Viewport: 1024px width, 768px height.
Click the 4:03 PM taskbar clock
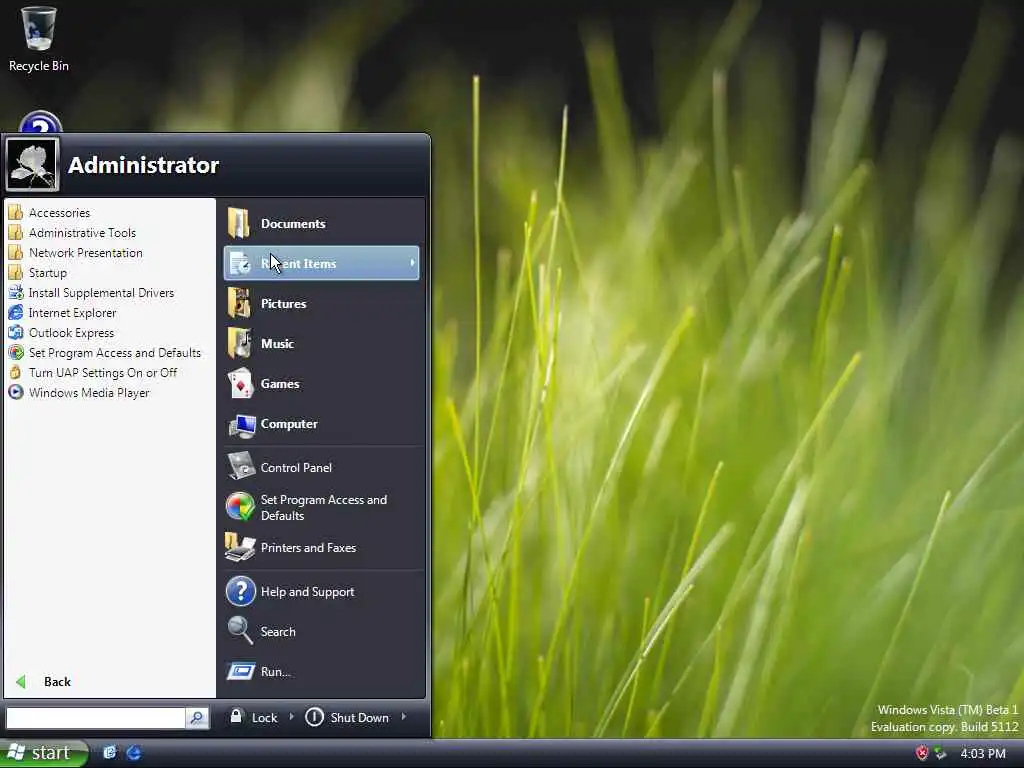tap(983, 754)
